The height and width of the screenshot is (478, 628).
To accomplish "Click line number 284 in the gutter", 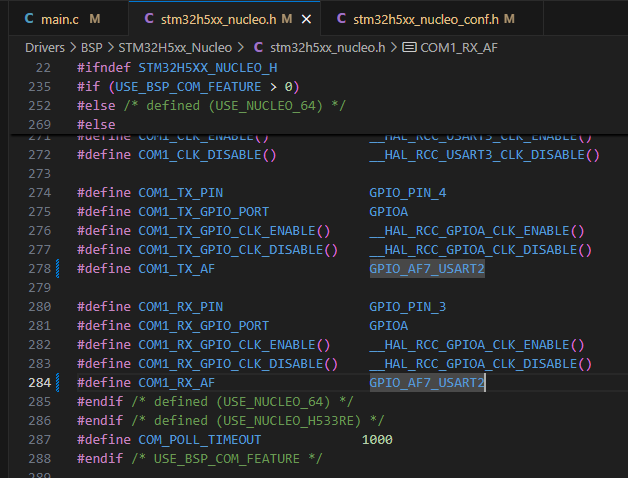I will (40, 383).
